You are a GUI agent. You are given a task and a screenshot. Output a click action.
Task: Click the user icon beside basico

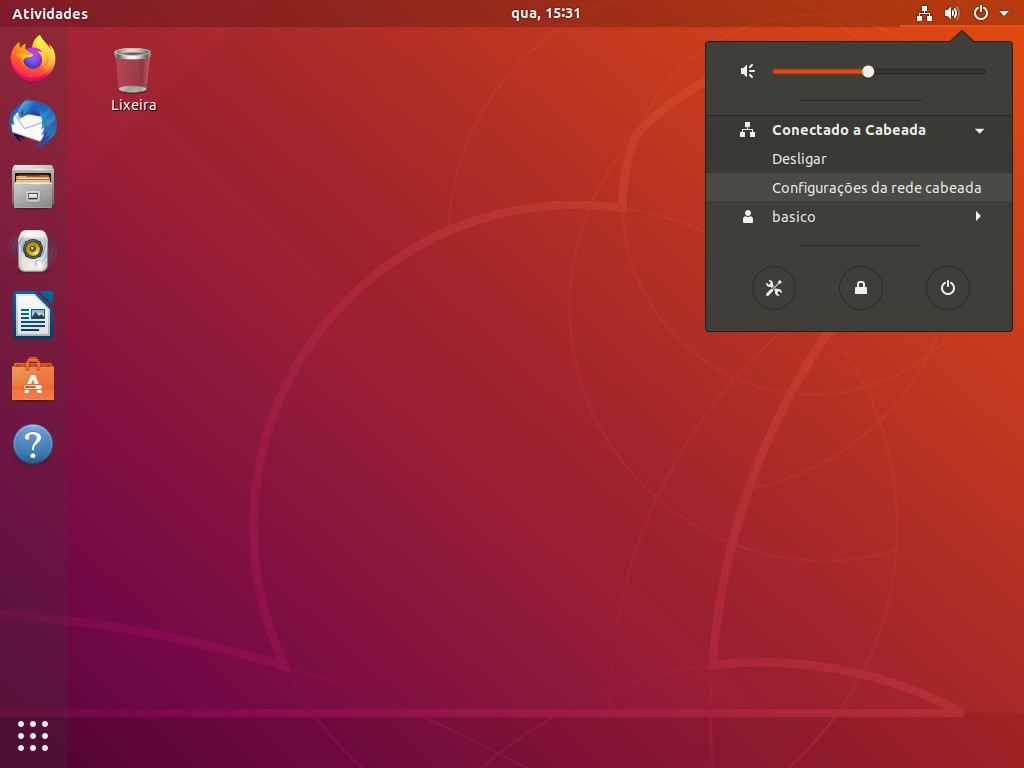point(748,217)
